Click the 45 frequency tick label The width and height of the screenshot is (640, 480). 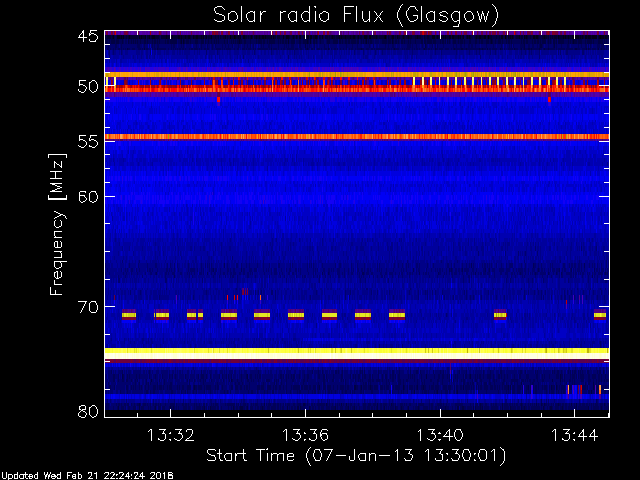point(88,36)
